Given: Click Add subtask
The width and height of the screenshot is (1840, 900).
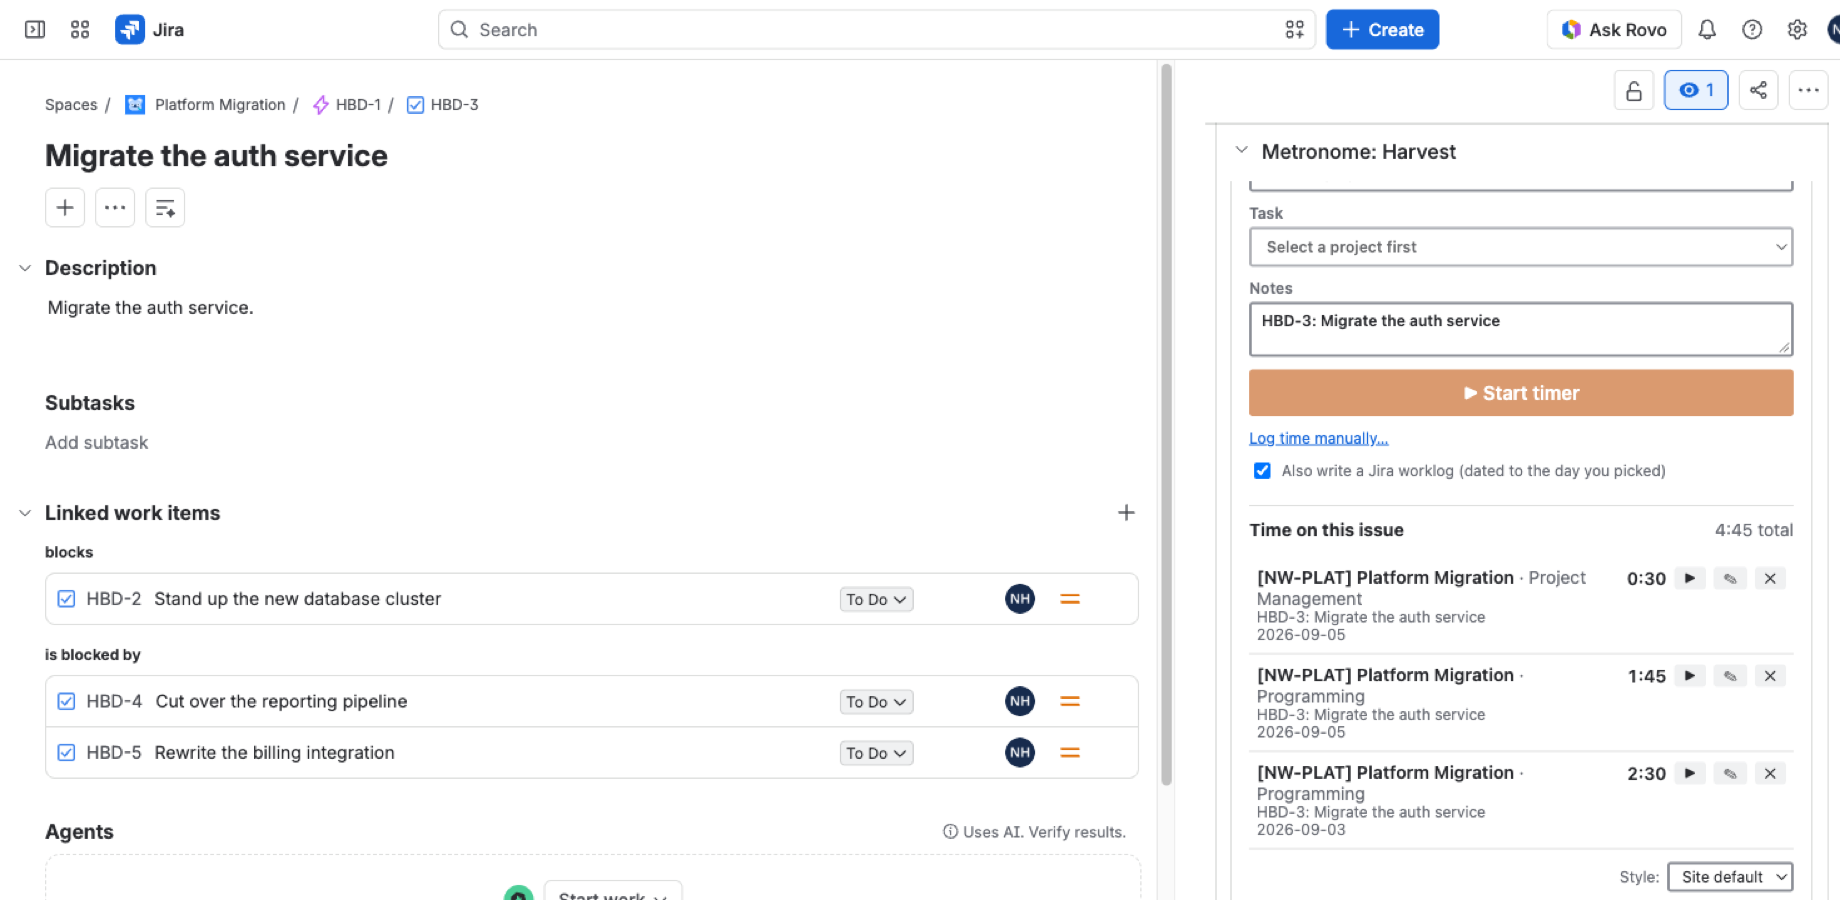Looking at the screenshot, I should (96, 443).
